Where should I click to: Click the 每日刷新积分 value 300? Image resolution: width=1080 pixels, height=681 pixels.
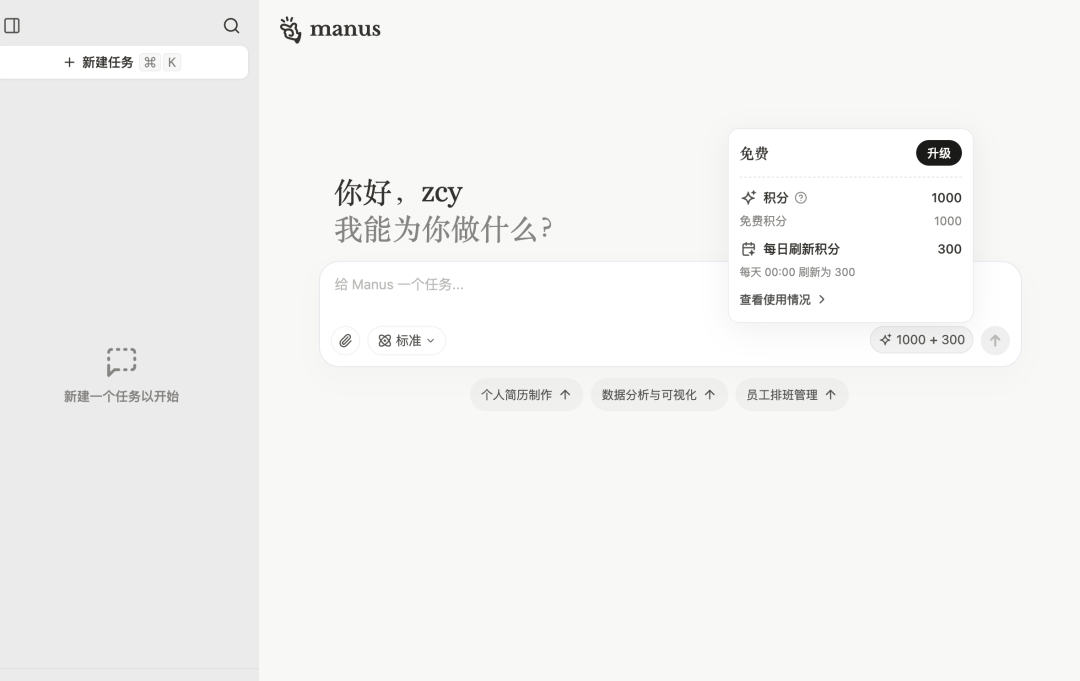tap(949, 249)
